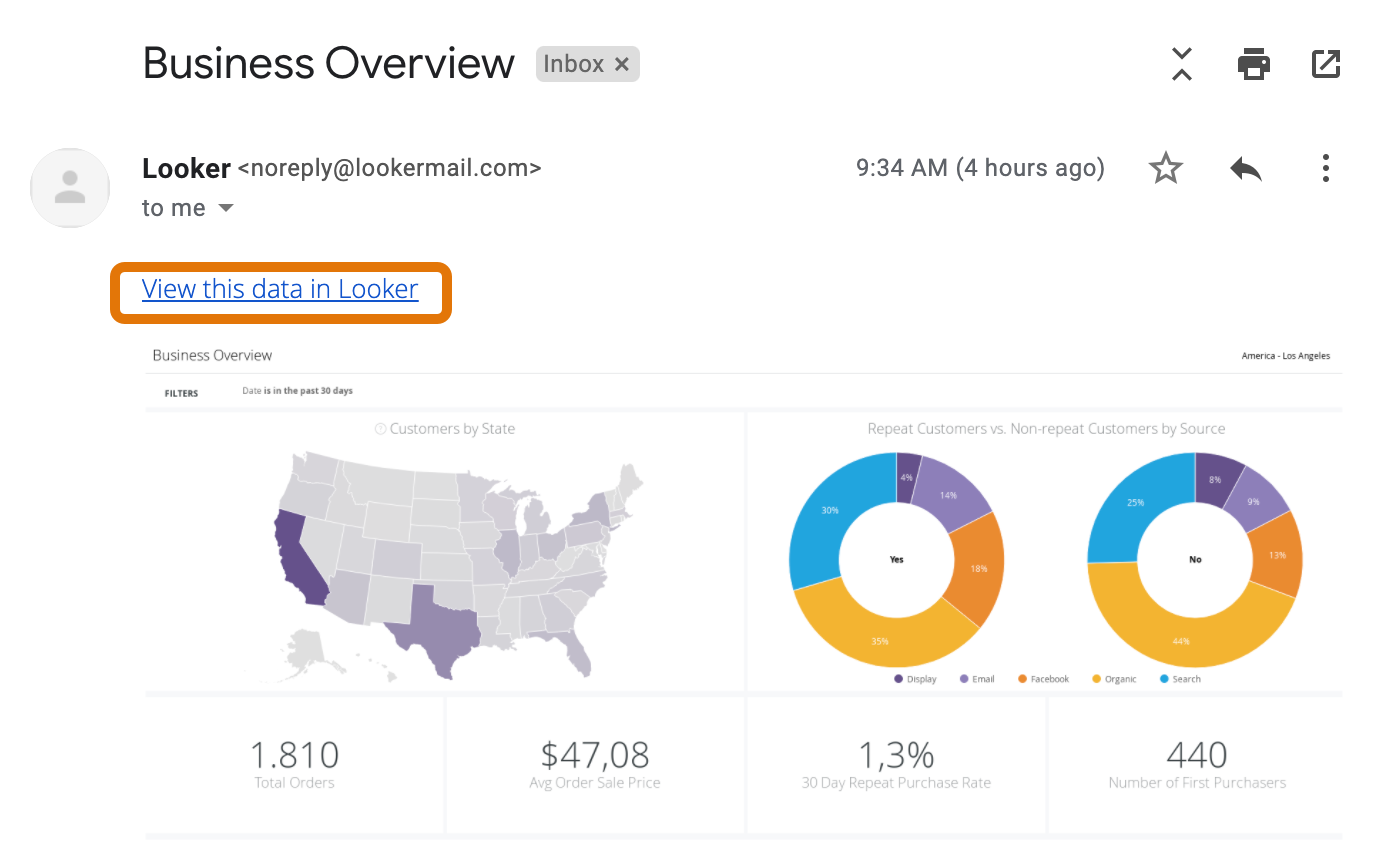Click the embedded dashboard screenshot
The image size is (1378, 842).
(744, 590)
